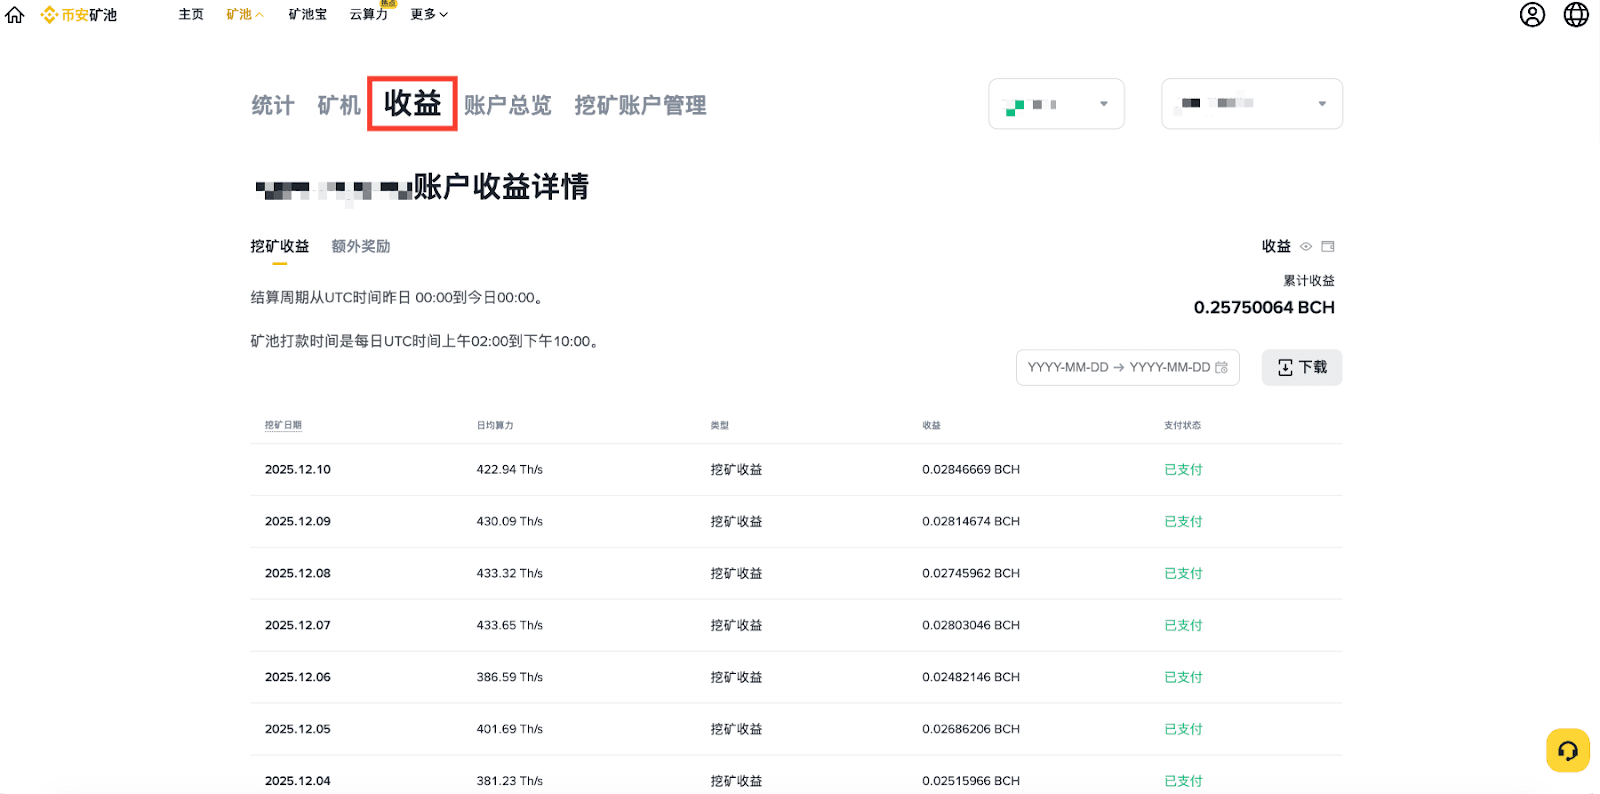Expand the 矿池 navigation menu

click(x=245, y=14)
